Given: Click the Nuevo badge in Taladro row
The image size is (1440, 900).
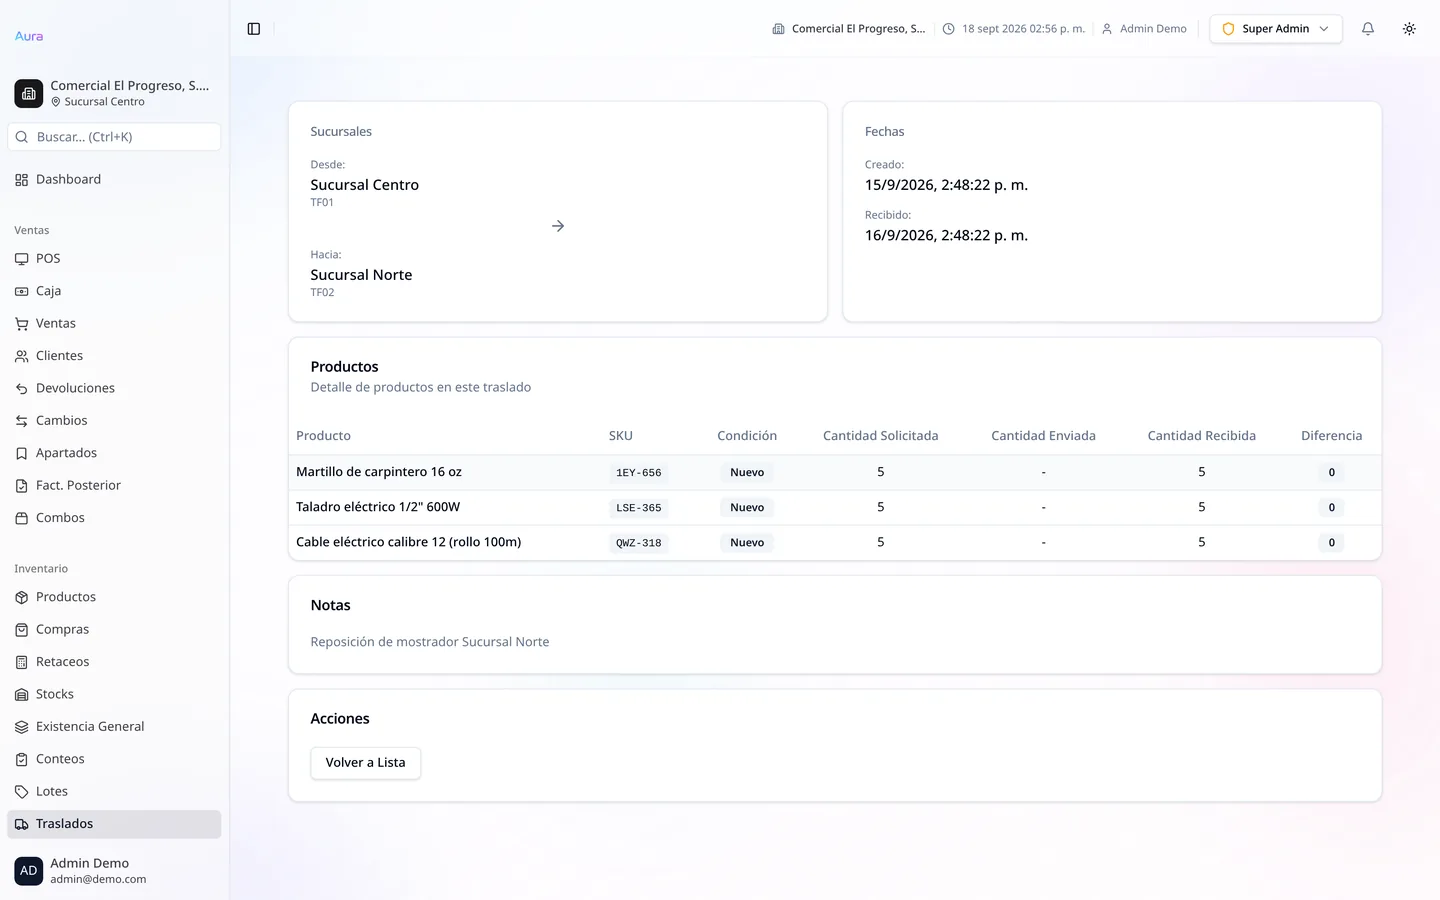Looking at the screenshot, I should pos(747,508).
